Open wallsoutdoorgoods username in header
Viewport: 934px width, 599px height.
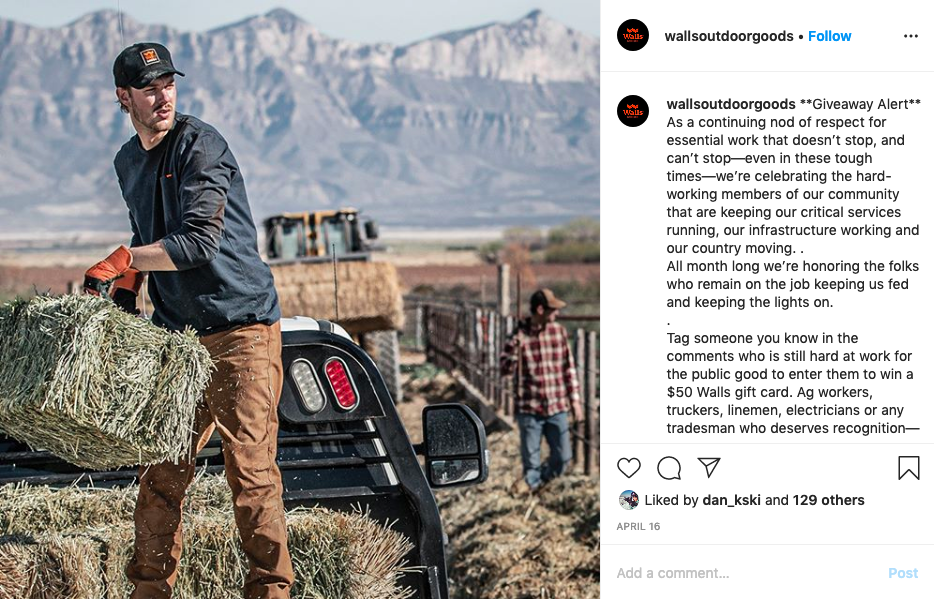point(728,36)
